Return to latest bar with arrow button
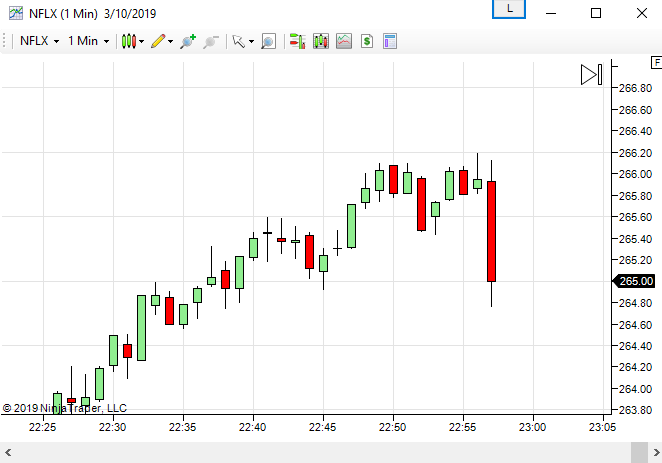Viewport: 662px width, 463px height. click(x=591, y=75)
